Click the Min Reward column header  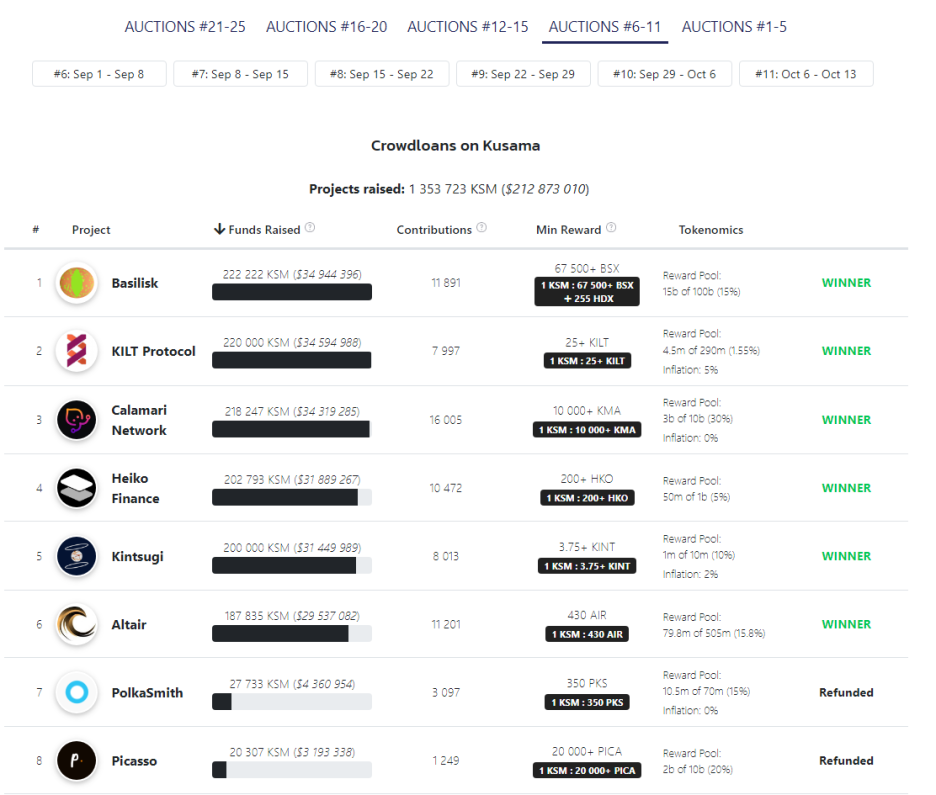[568, 230]
